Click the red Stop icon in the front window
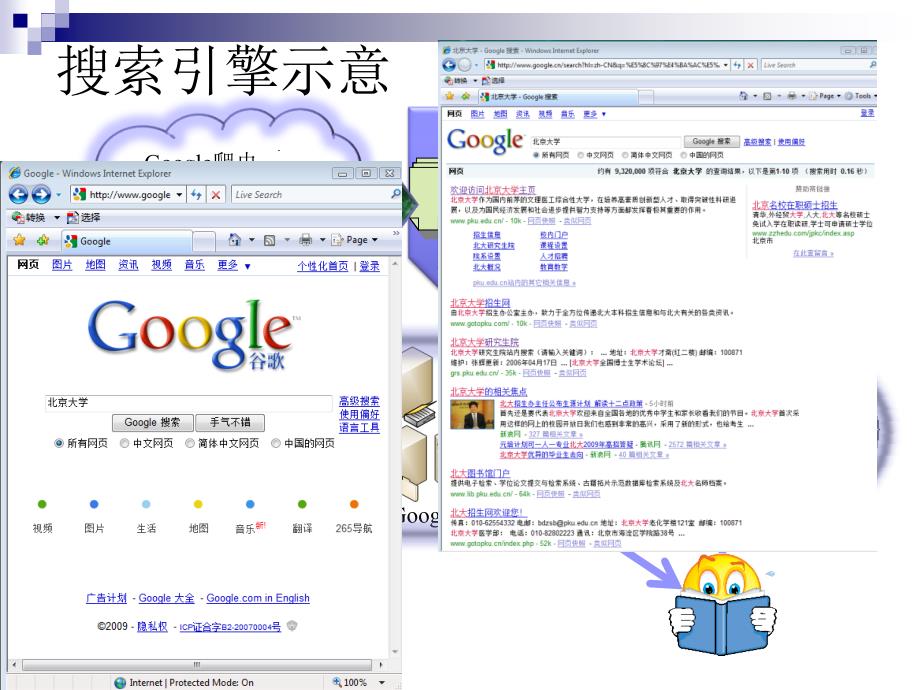 216,195
